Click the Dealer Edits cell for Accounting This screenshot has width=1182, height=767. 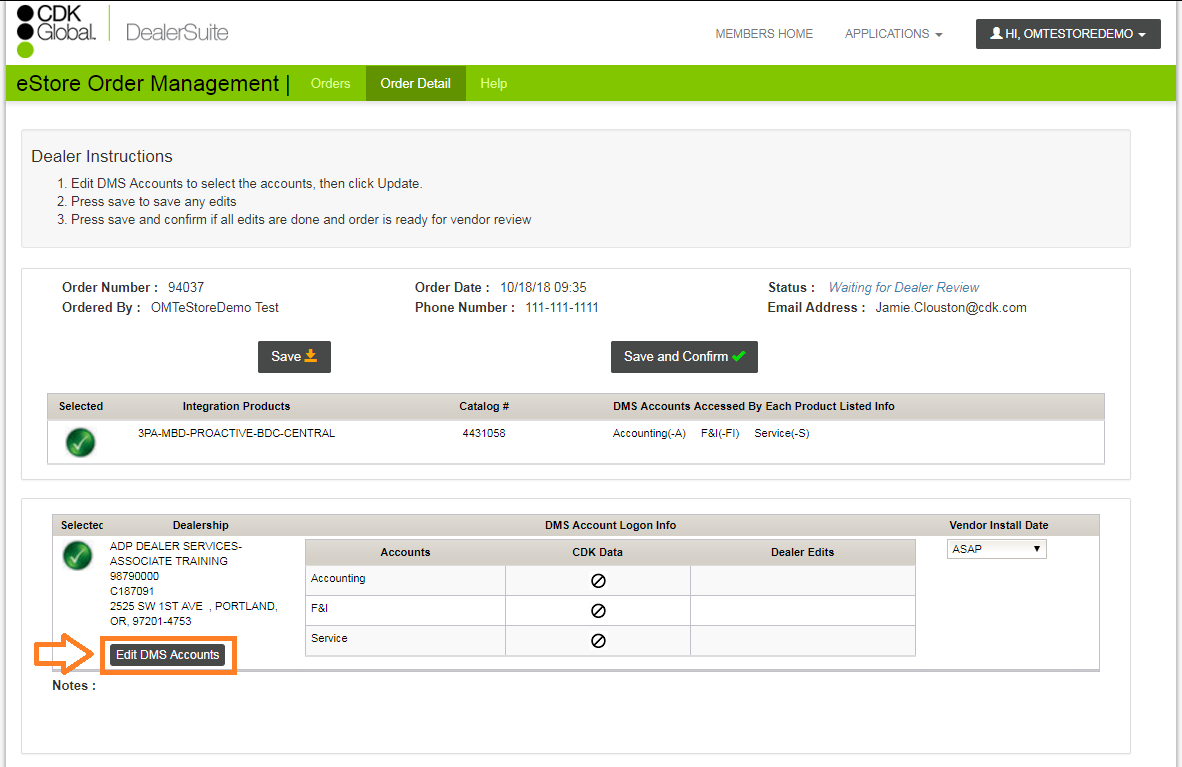pos(802,580)
